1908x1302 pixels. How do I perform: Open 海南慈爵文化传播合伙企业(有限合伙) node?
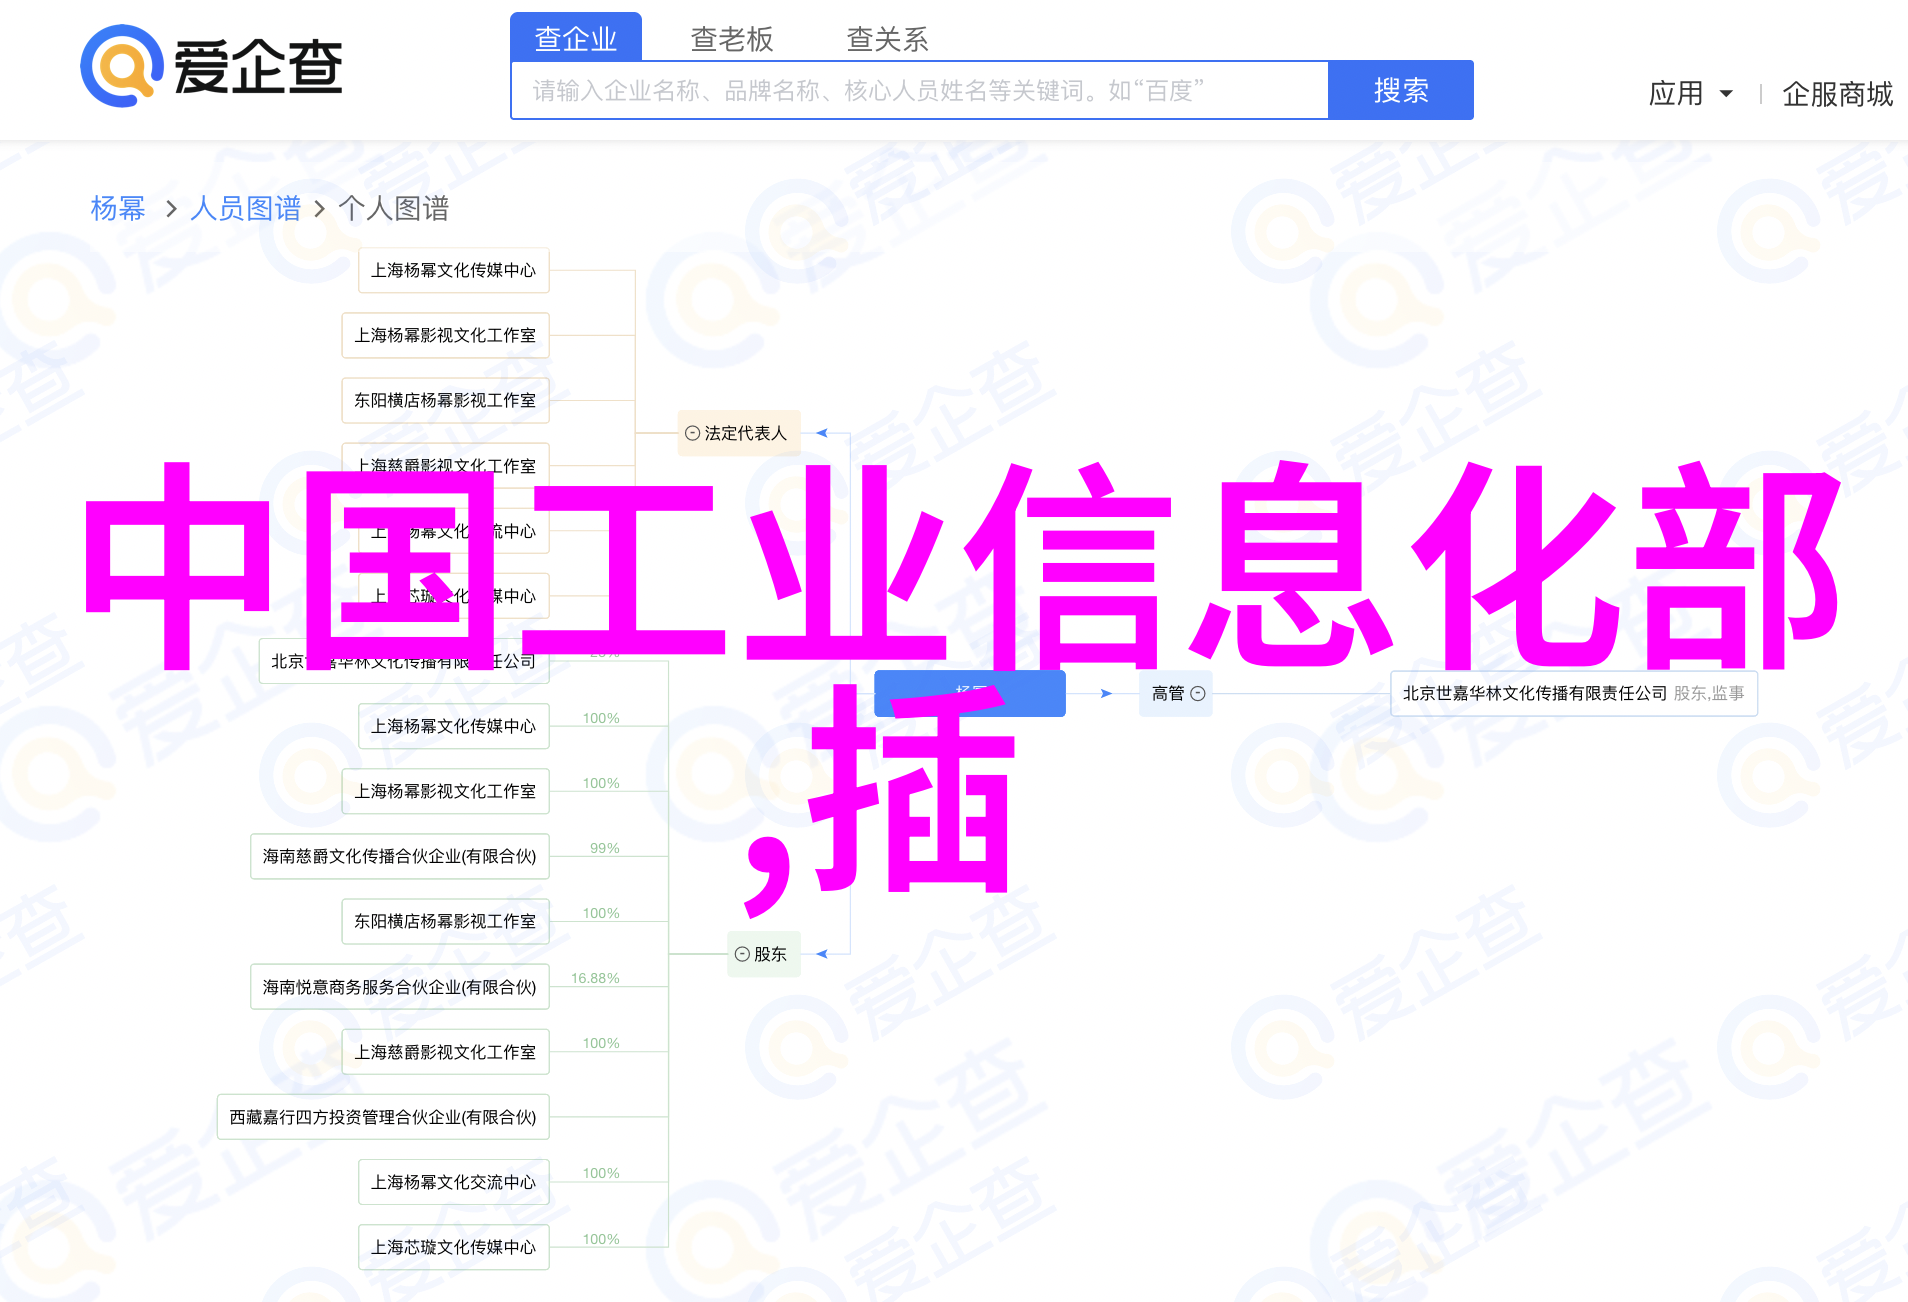[x=400, y=856]
